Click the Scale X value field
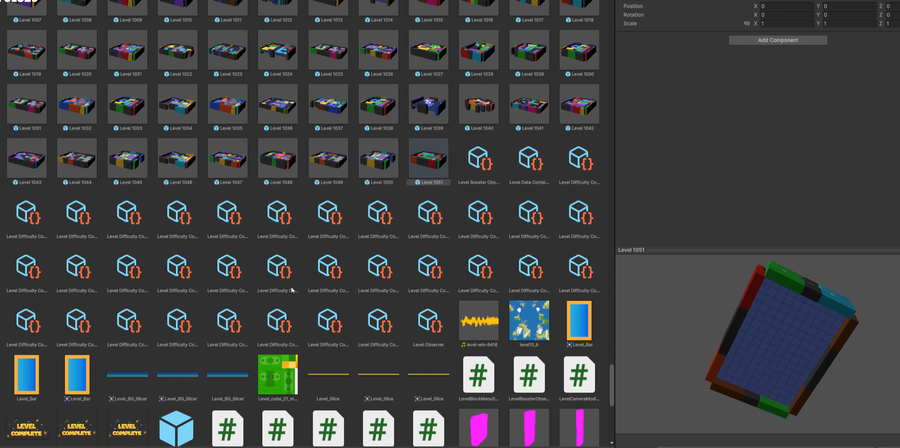The height and width of the screenshot is (448, 900). click(x=788, y=23)
